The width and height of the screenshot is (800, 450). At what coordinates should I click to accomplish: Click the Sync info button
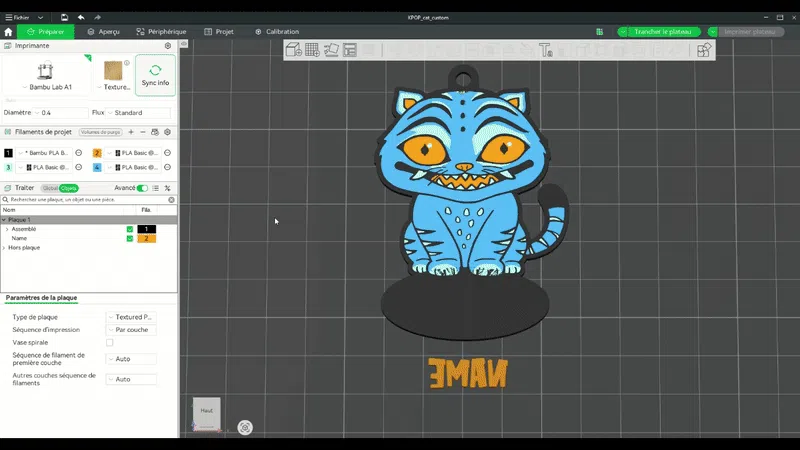click(155, 76)
